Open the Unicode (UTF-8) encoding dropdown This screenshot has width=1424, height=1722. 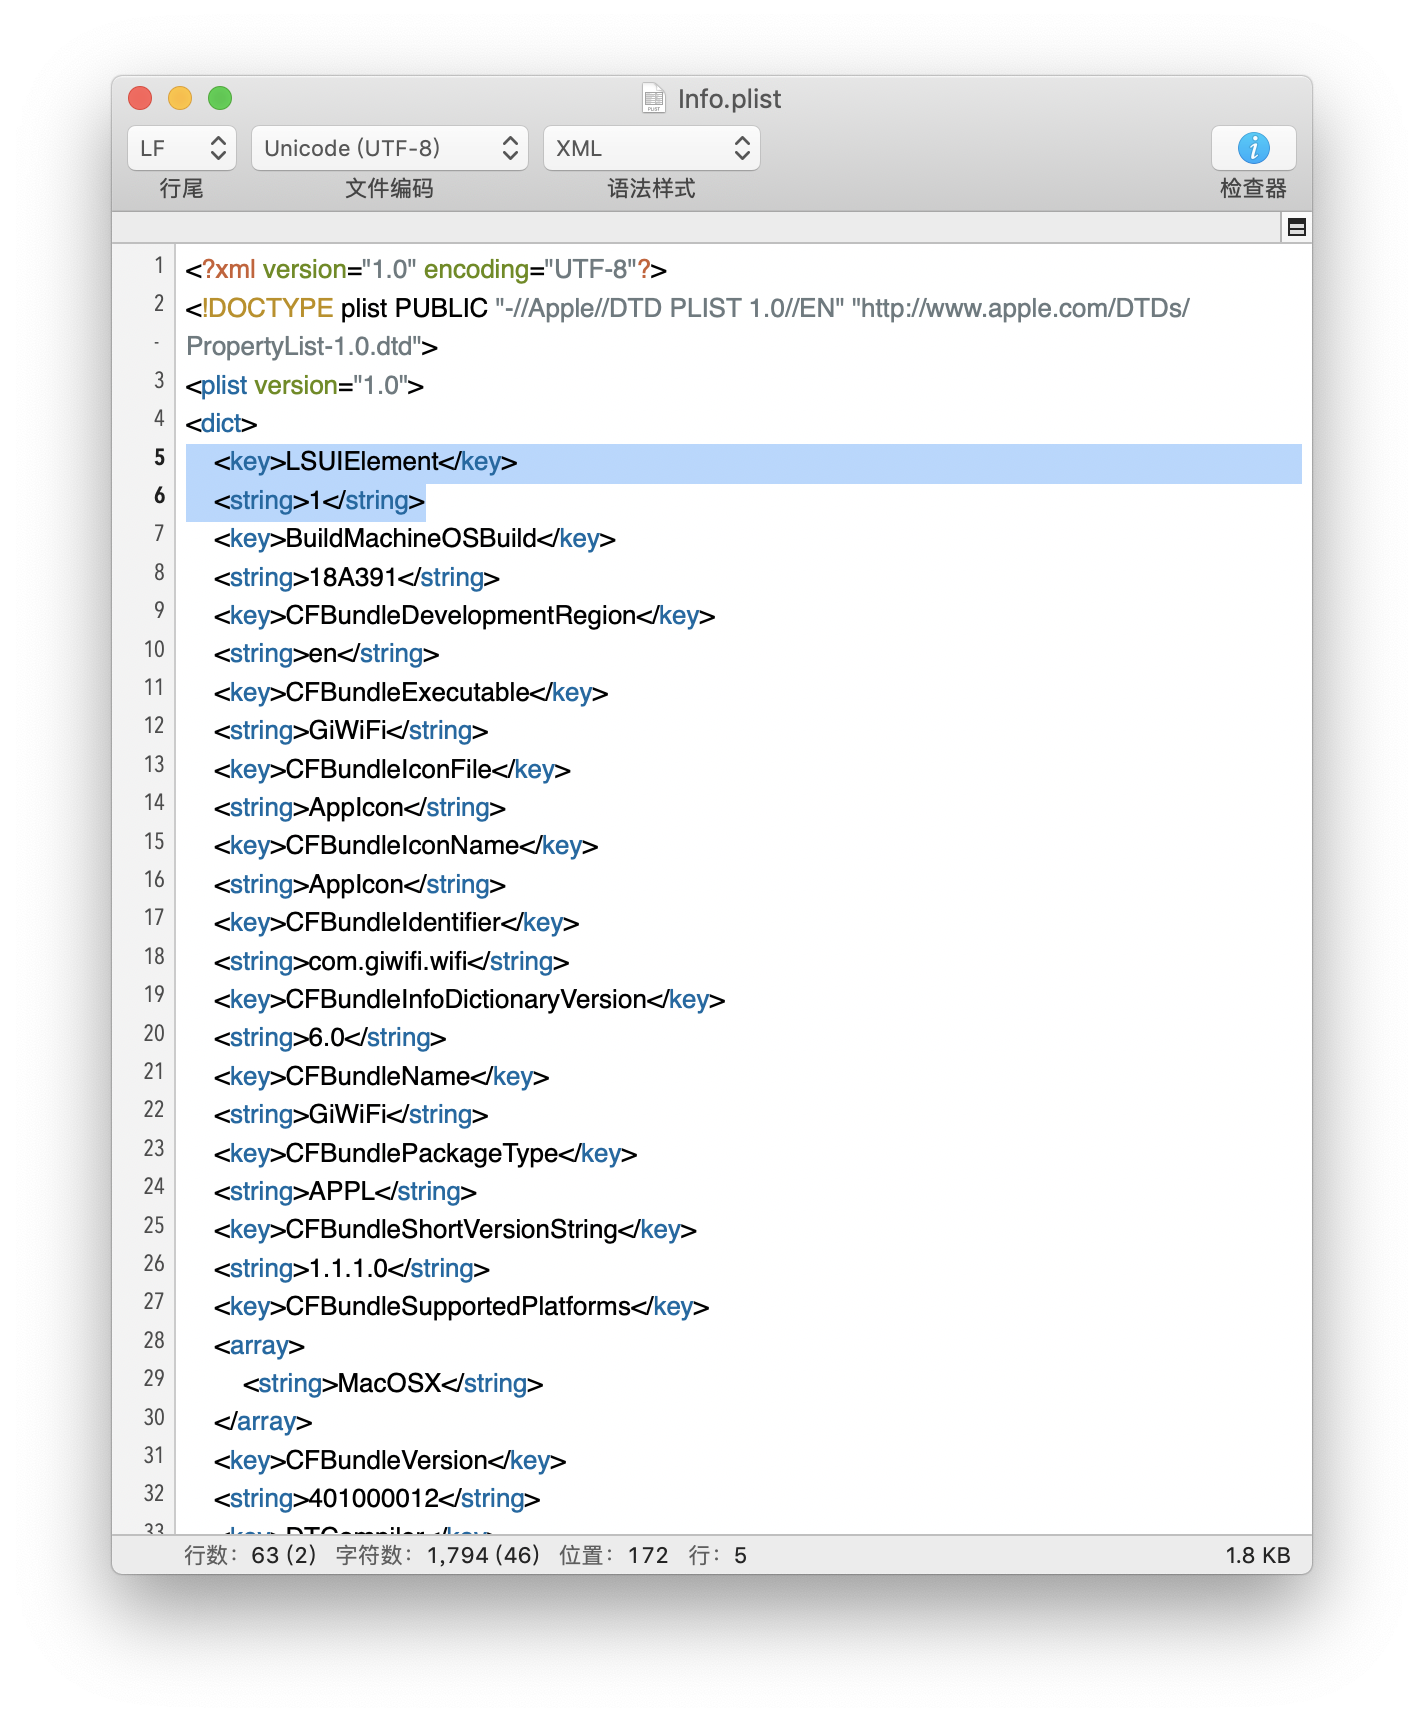click(389, 148)
